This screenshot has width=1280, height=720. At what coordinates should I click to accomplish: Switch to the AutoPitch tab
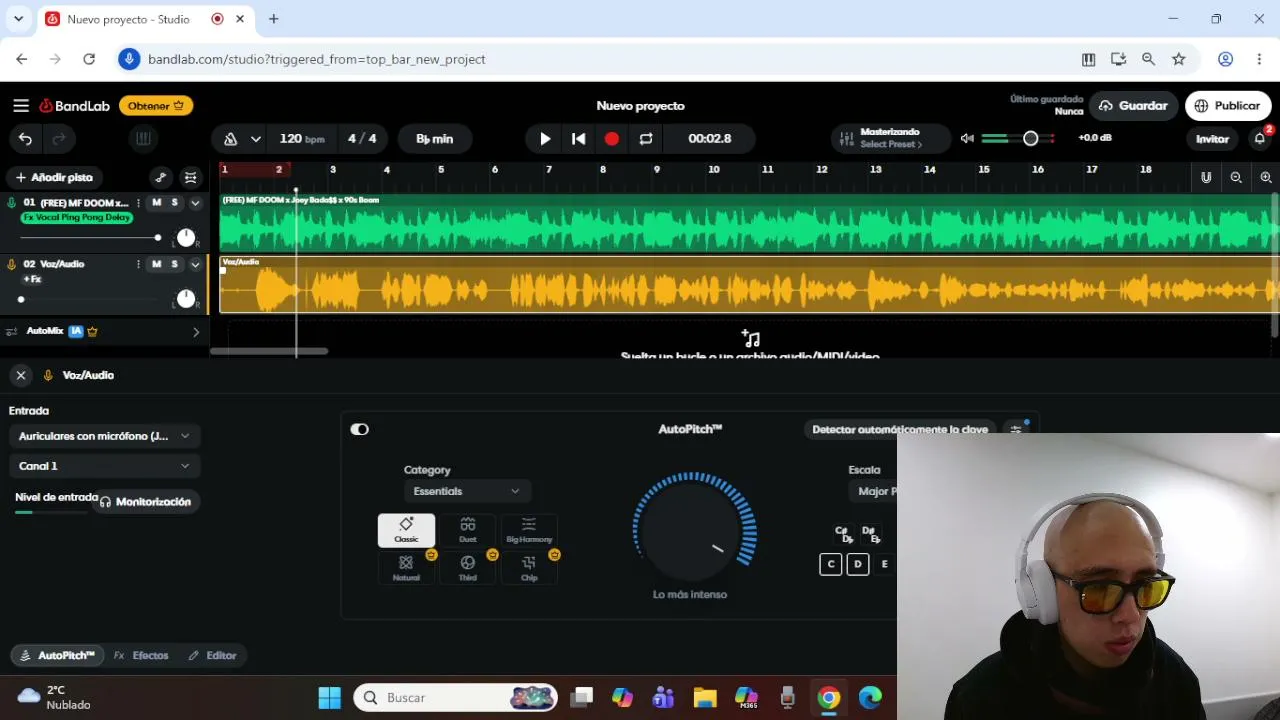coord(57,656)
